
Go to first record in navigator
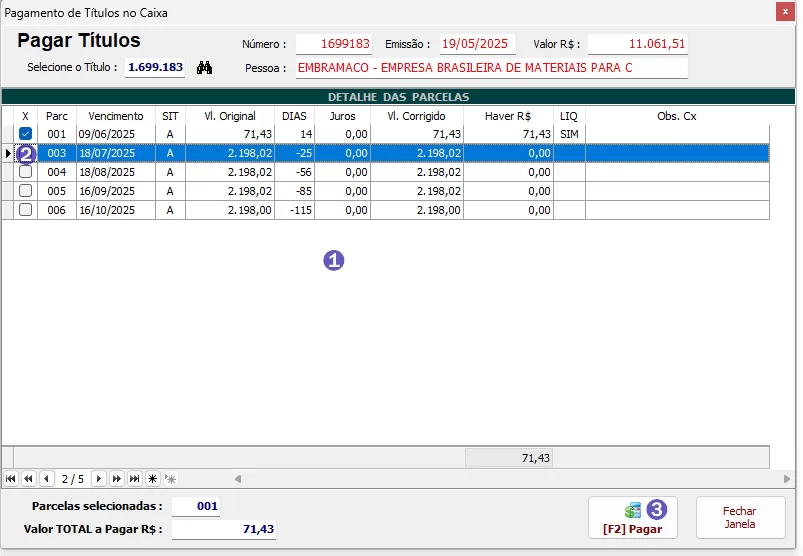11,479
